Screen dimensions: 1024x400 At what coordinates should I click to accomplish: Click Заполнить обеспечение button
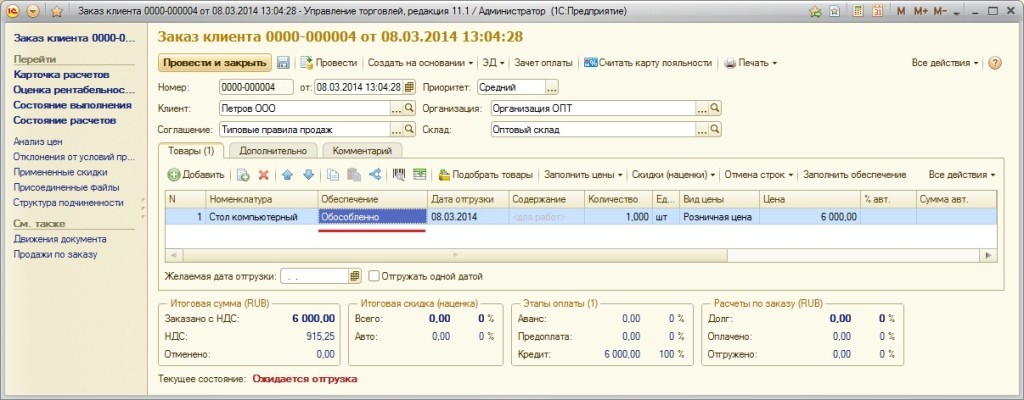pos(854,175)
